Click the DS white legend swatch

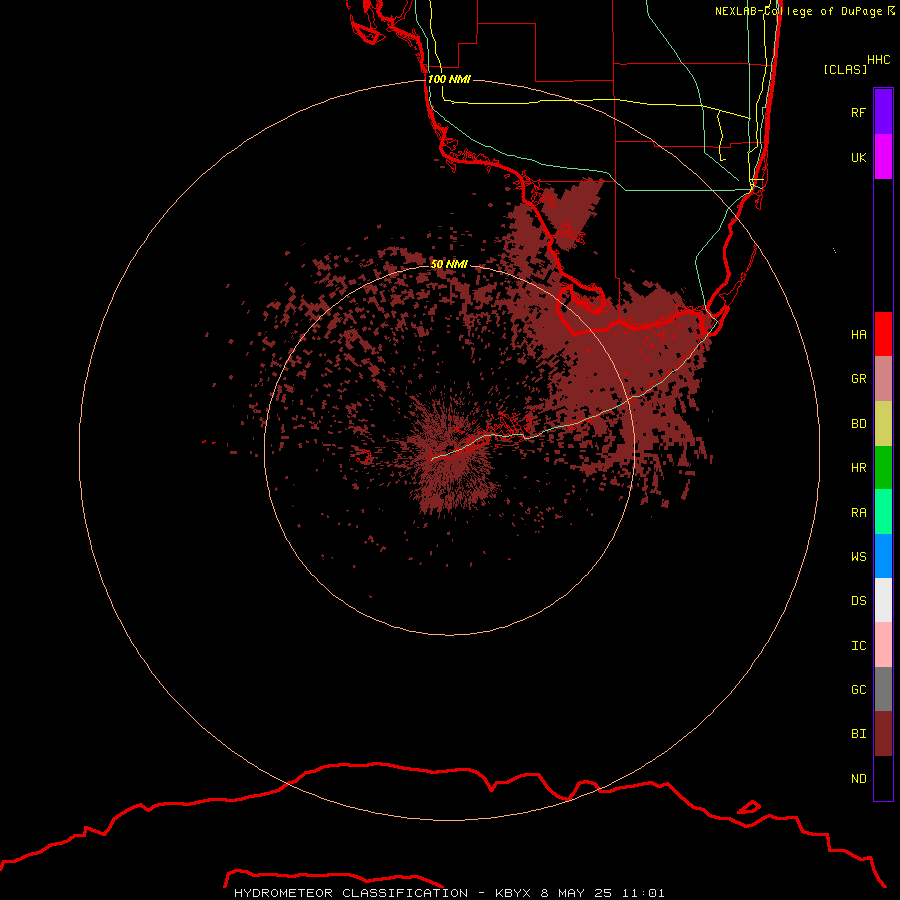pos(883,600)
